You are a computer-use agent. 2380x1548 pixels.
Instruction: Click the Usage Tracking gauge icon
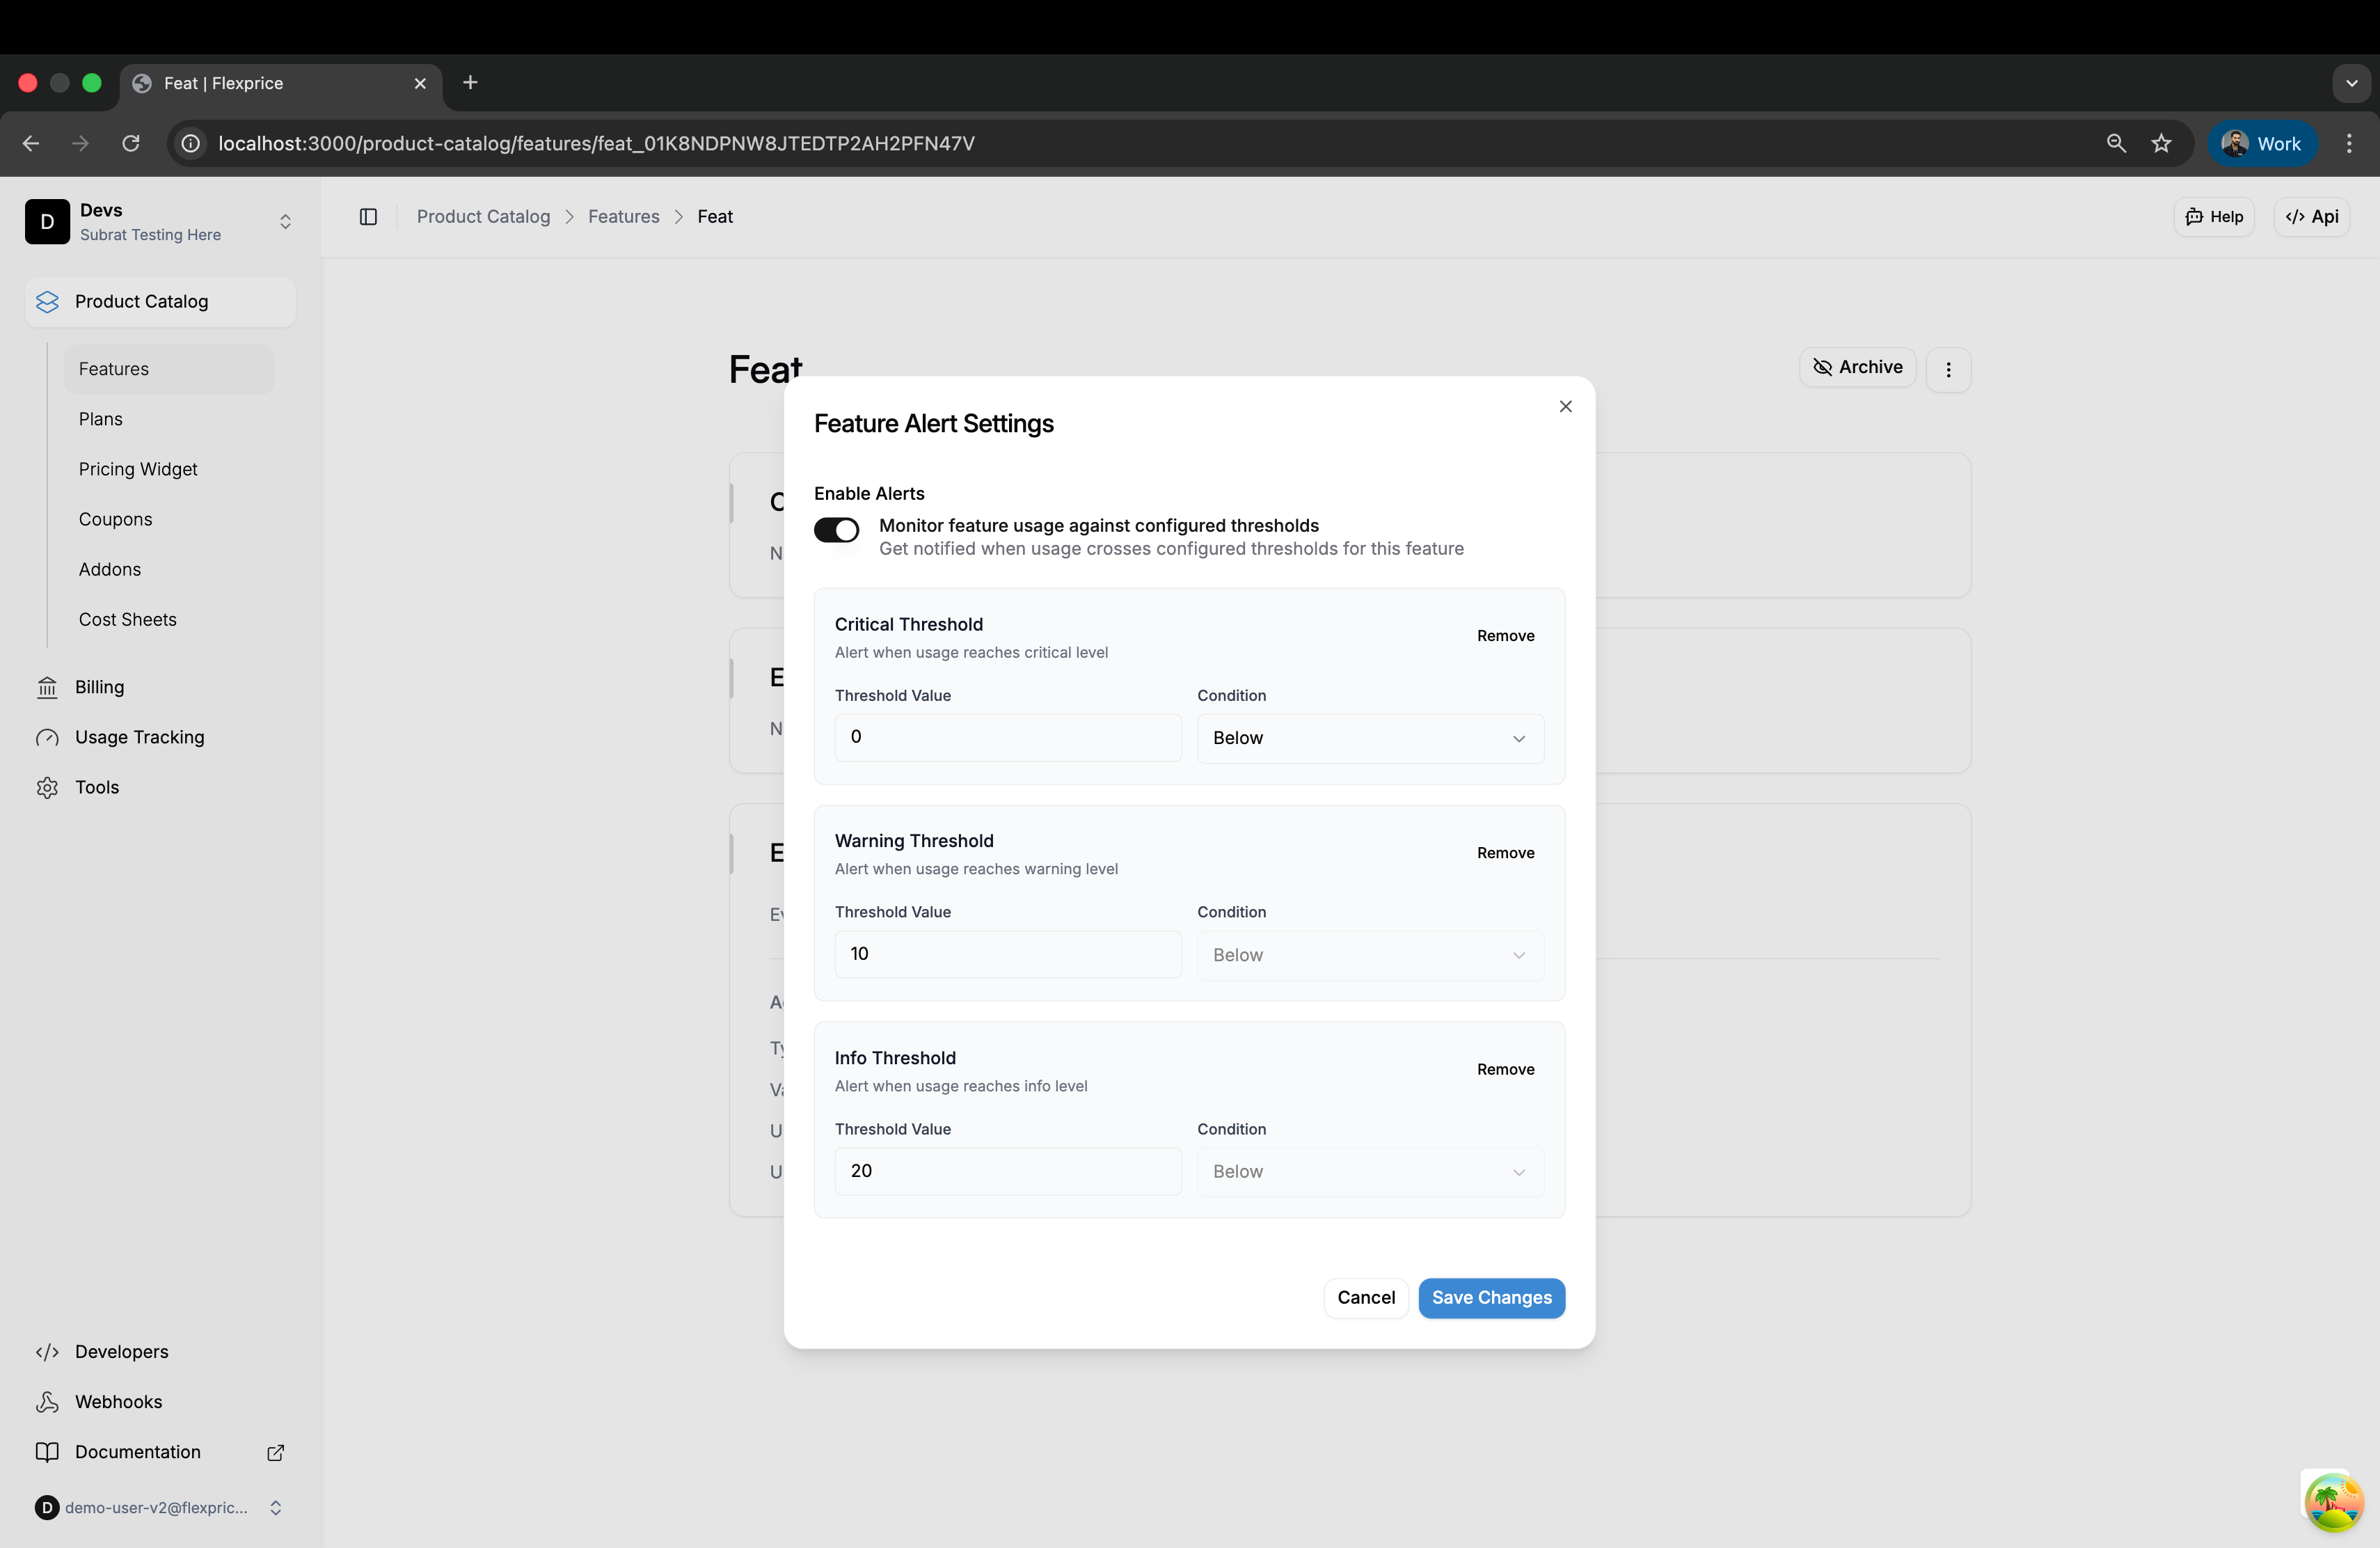47,737
